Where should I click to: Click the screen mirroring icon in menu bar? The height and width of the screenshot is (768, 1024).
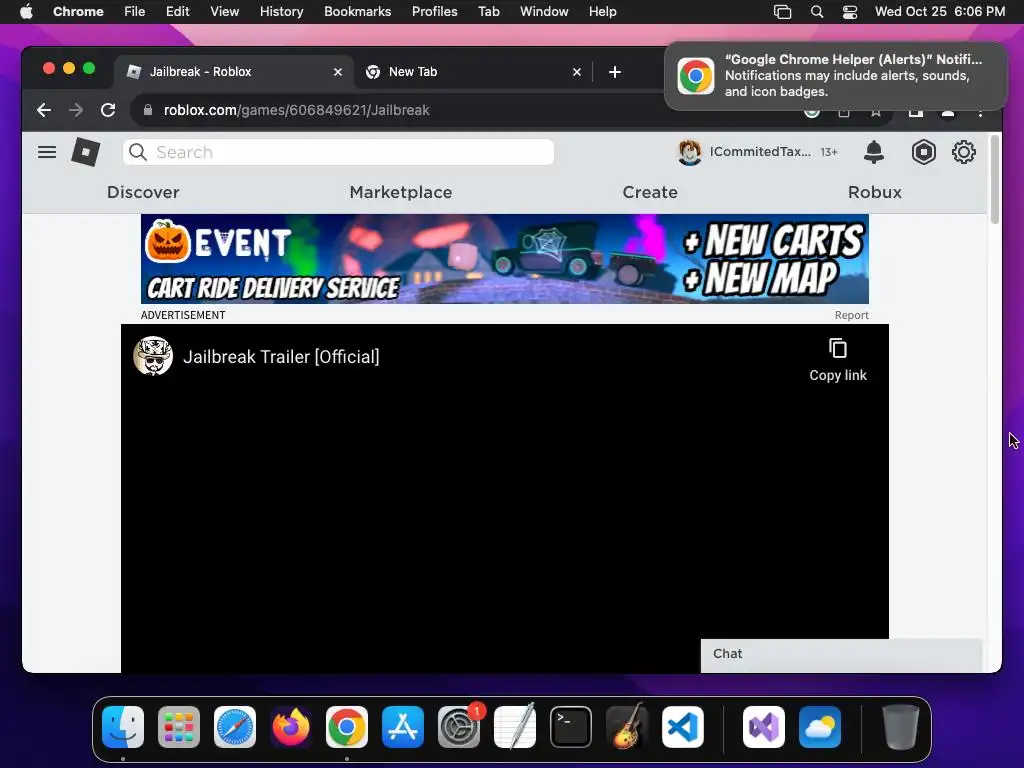[x=782, y=12]
